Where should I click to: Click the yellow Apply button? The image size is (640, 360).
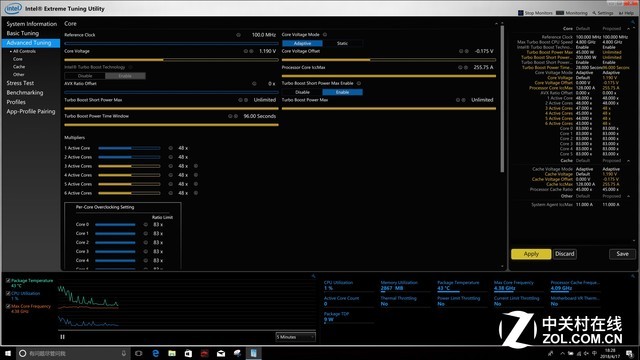531,254
